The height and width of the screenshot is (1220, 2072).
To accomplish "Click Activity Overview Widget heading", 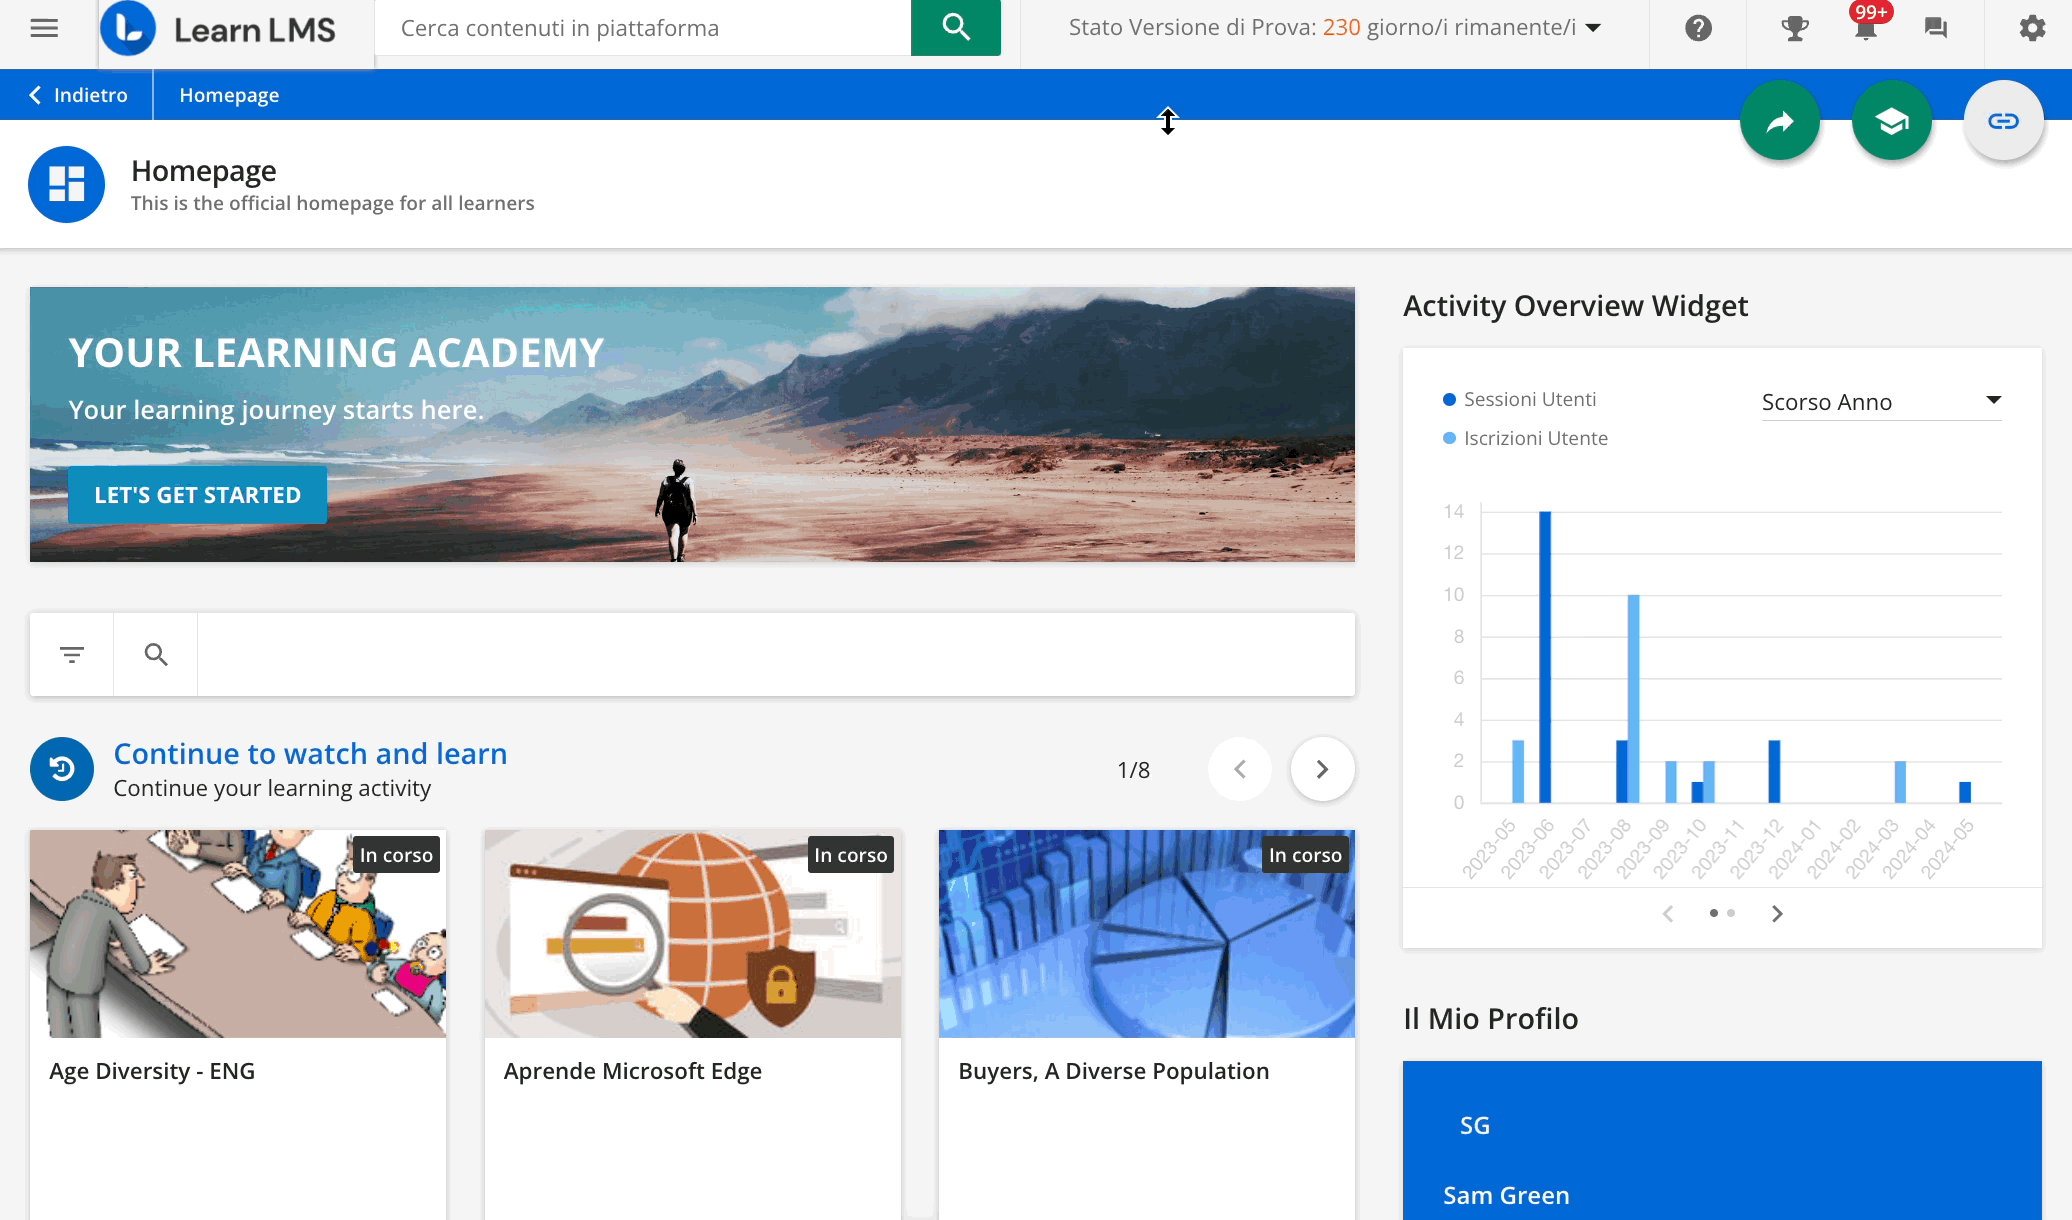I will [1575, 306].
